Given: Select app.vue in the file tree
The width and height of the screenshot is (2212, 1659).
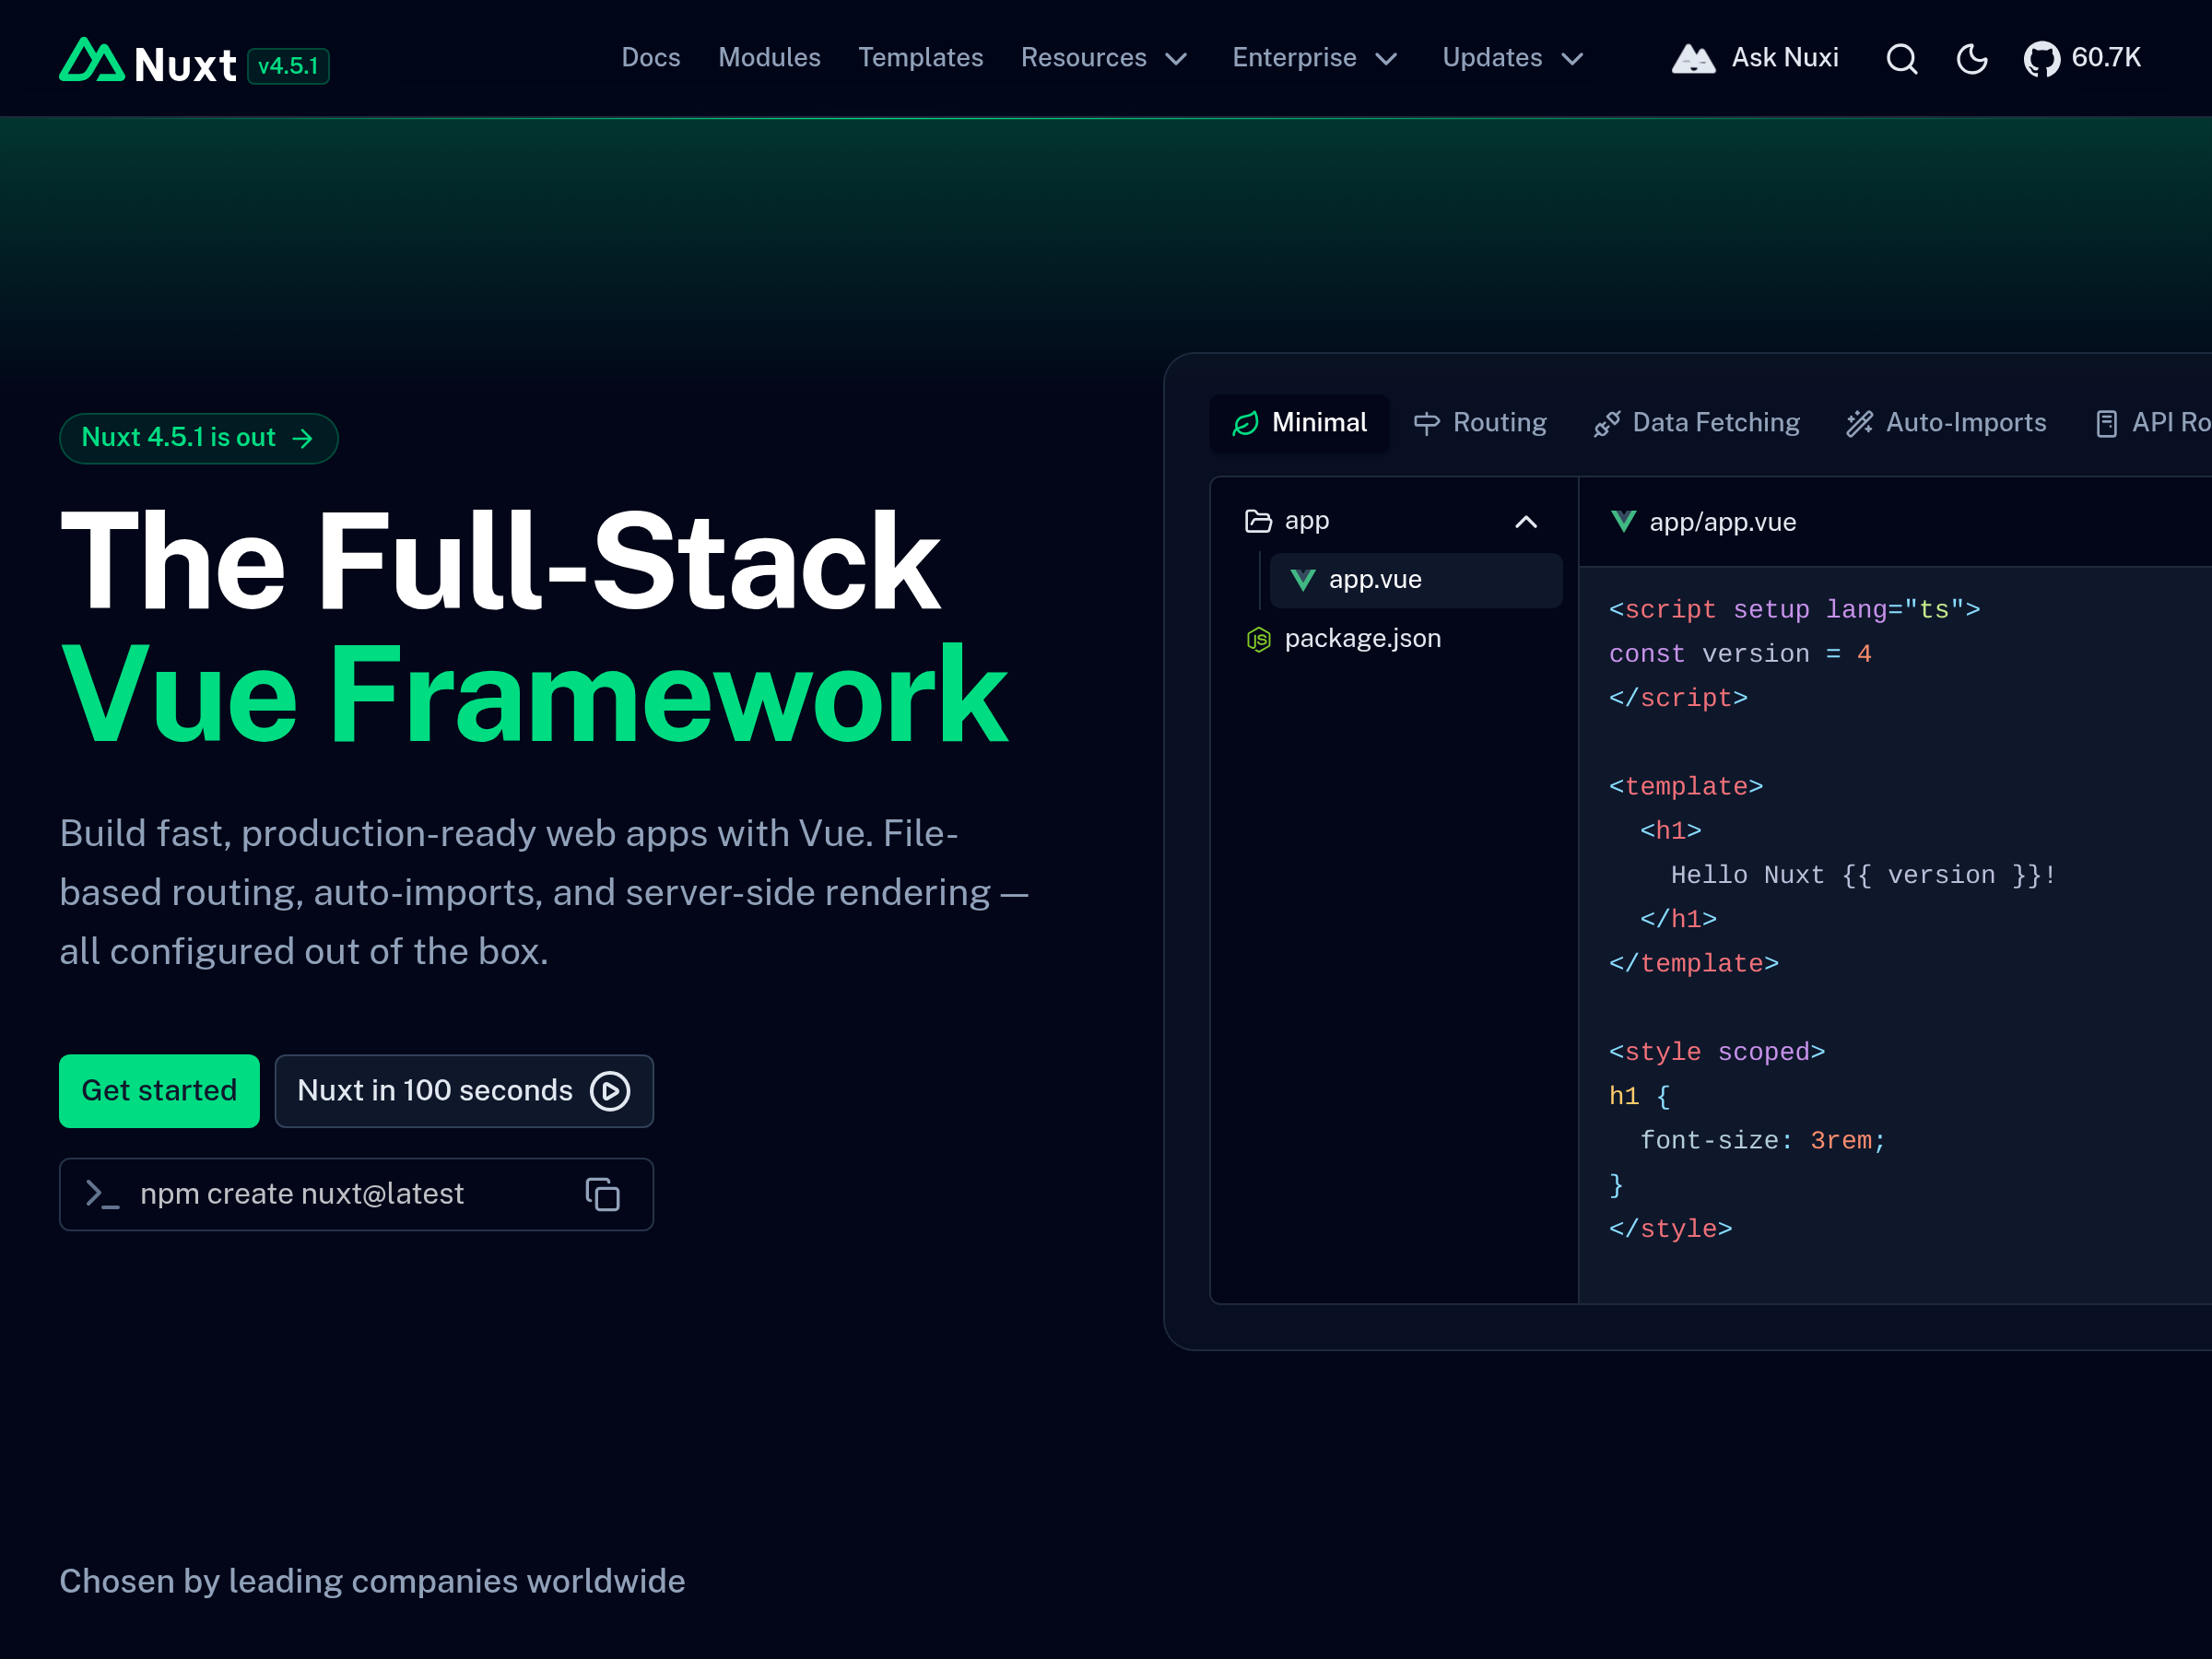Looking at the screenshot, I should coord(1416,580).
